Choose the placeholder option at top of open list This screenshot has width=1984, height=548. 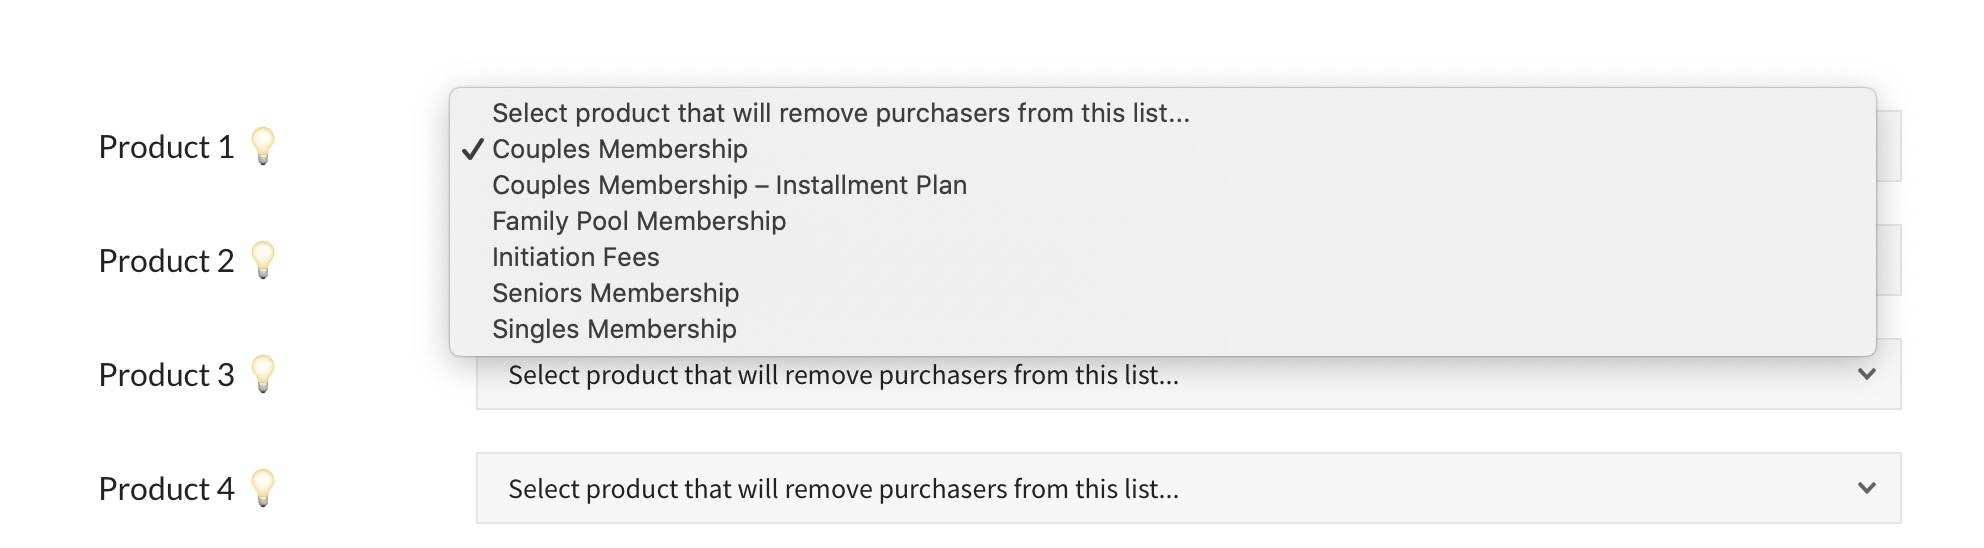tap(840, 113)
